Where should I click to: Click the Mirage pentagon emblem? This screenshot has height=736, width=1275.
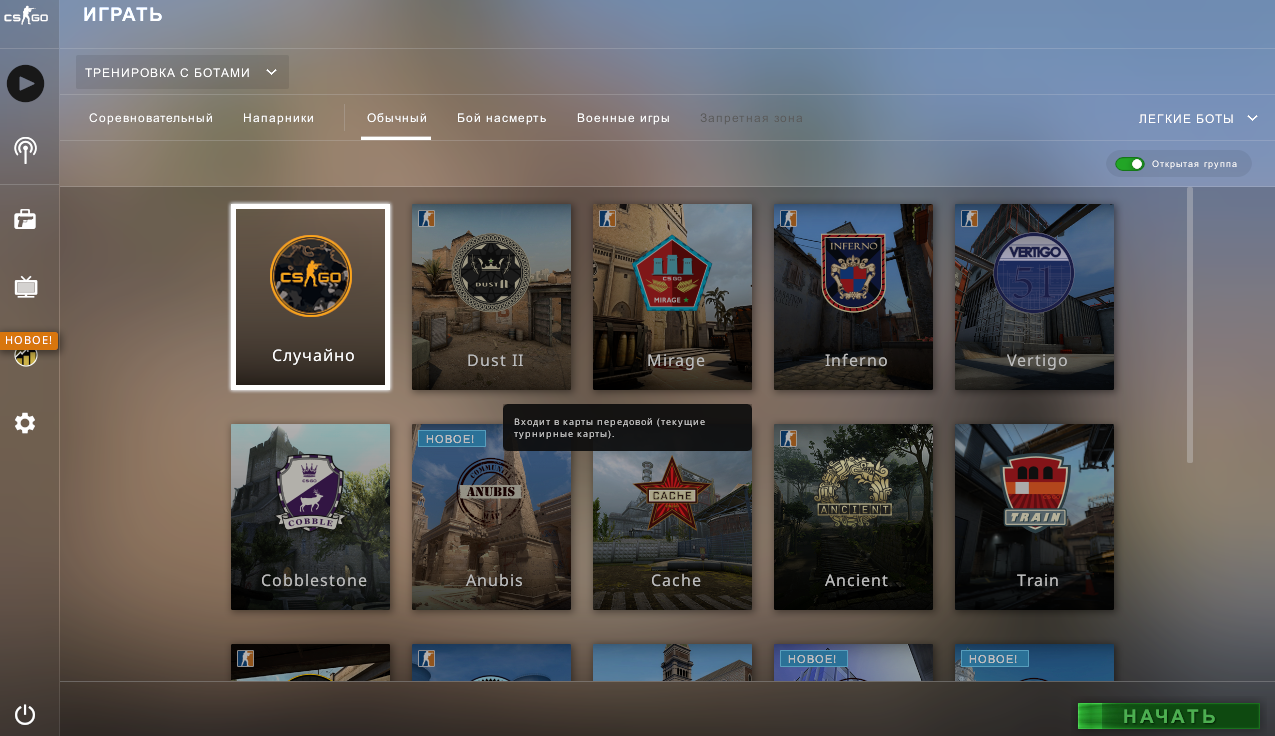click(672, 273)
